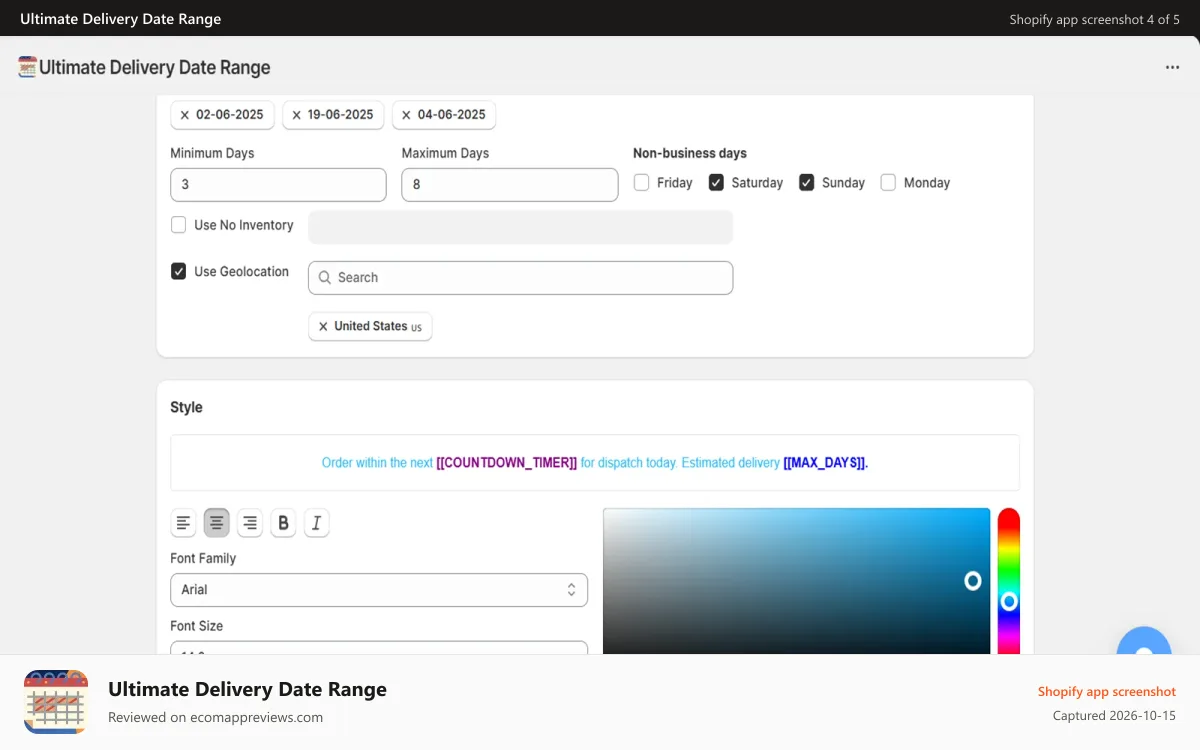
Task: Remove the United States location tag
Action: coord(323,326)
